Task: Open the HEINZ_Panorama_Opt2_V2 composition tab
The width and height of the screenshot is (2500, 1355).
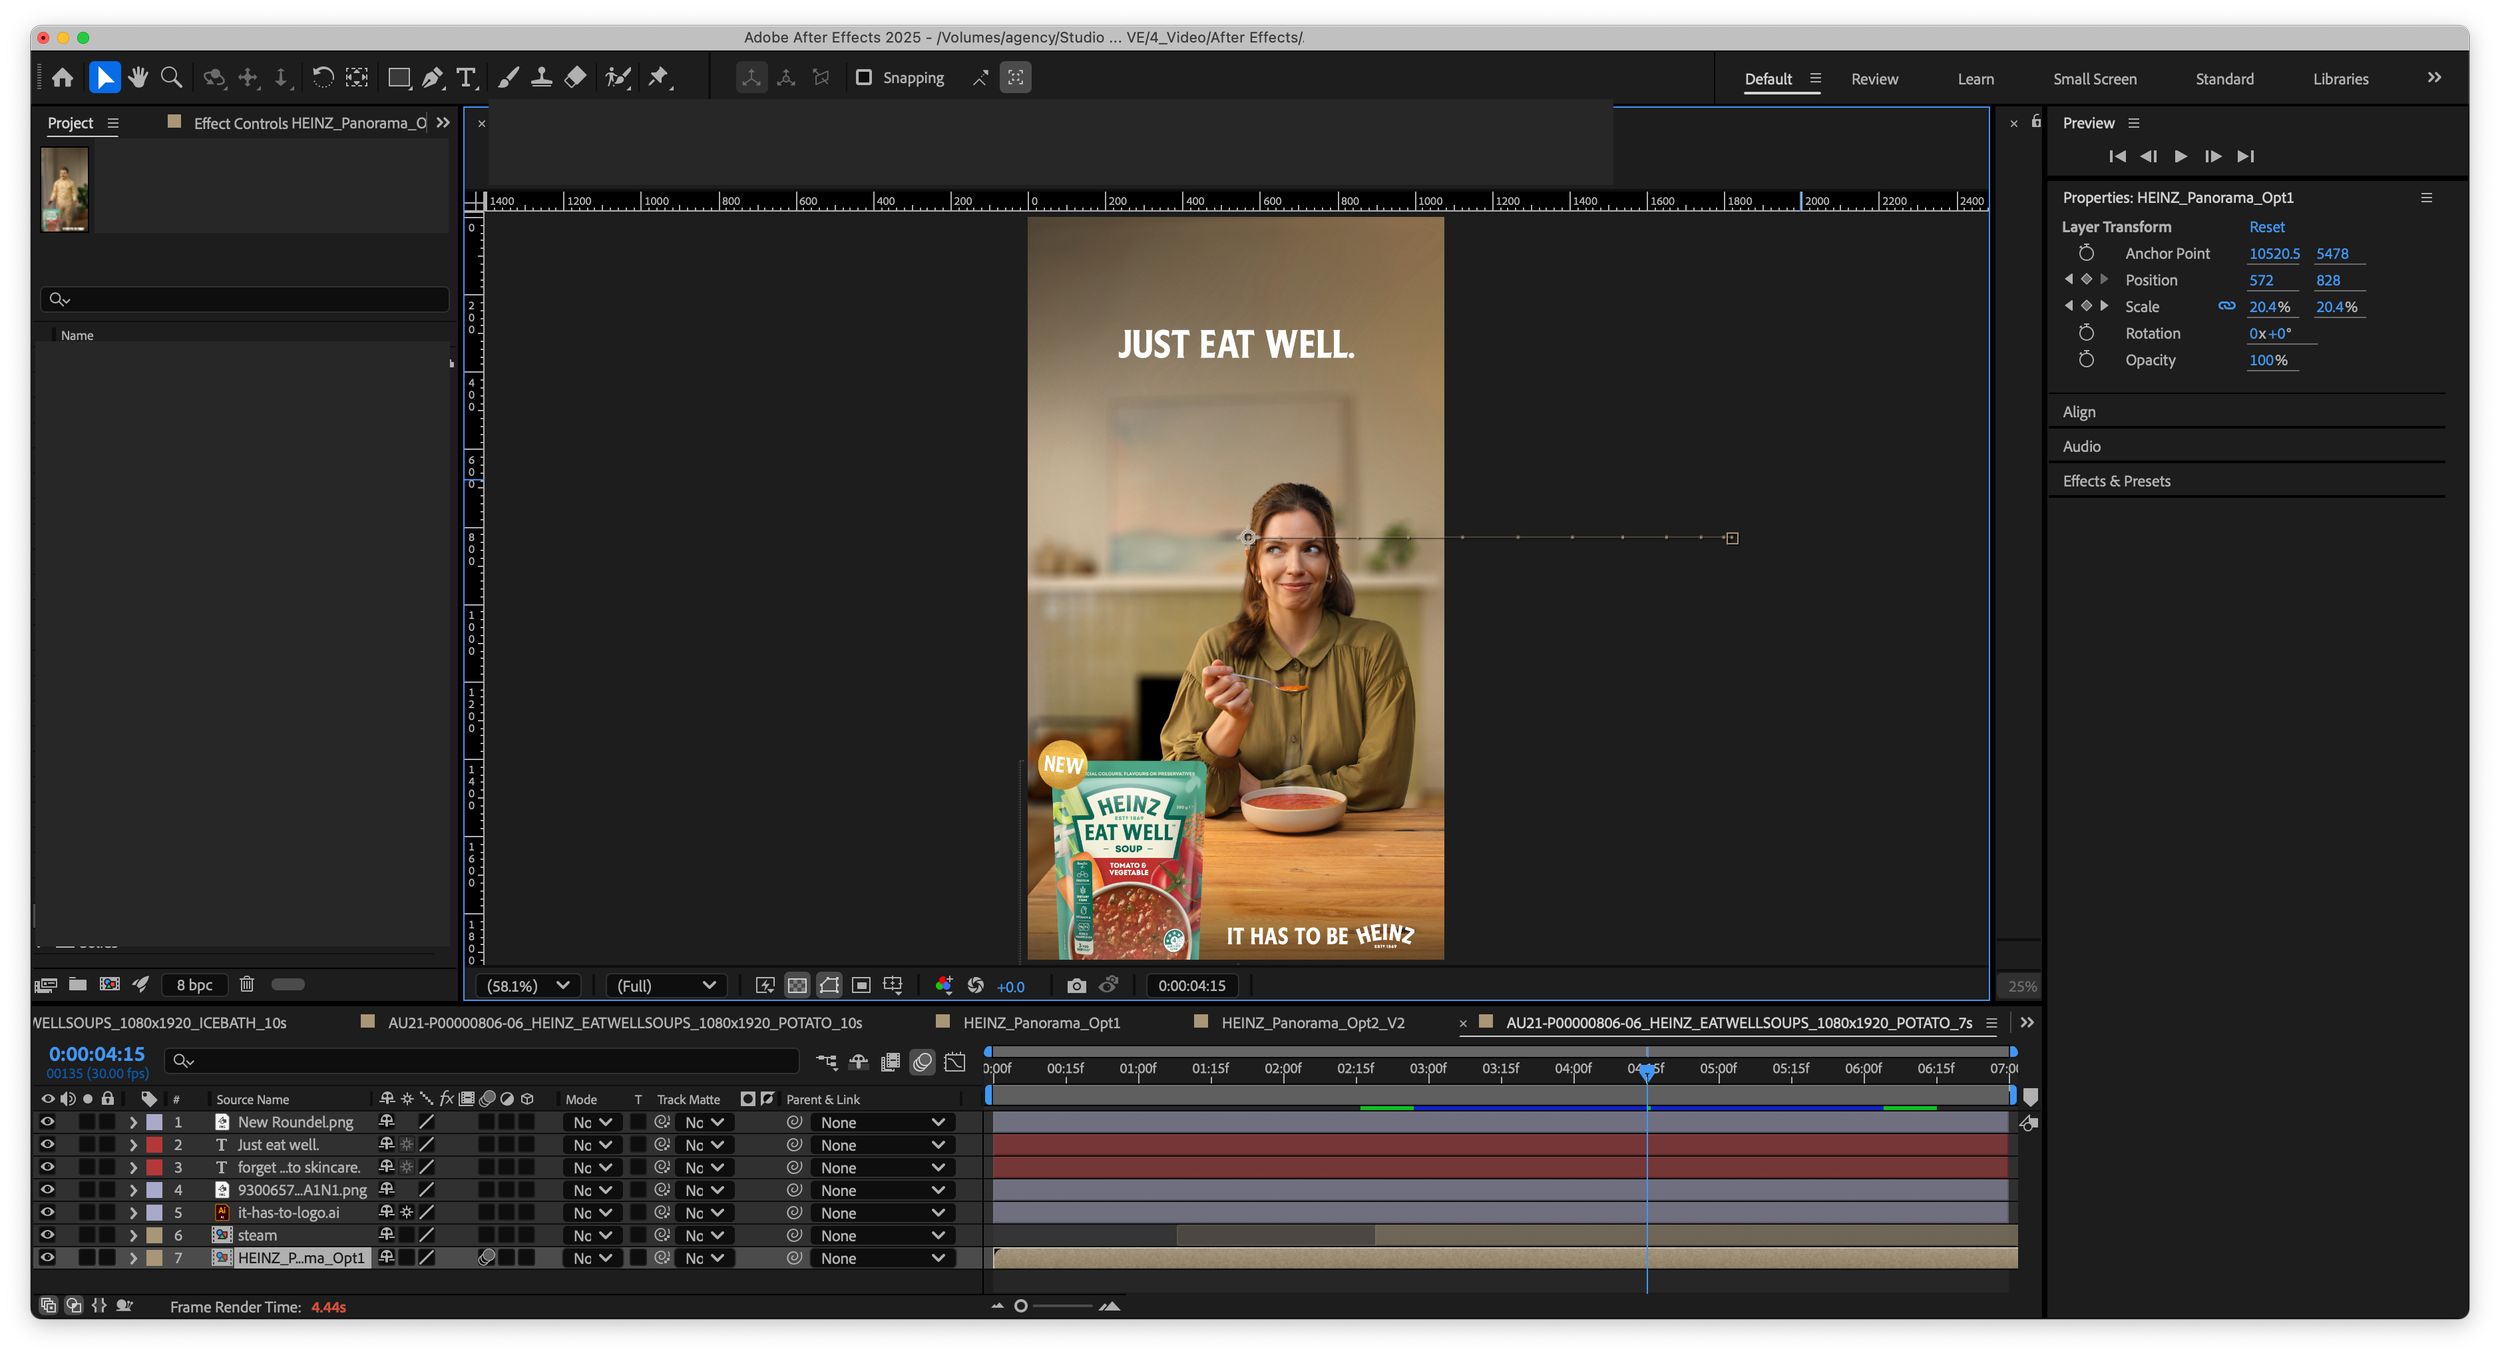Action: [1312, 1023]
